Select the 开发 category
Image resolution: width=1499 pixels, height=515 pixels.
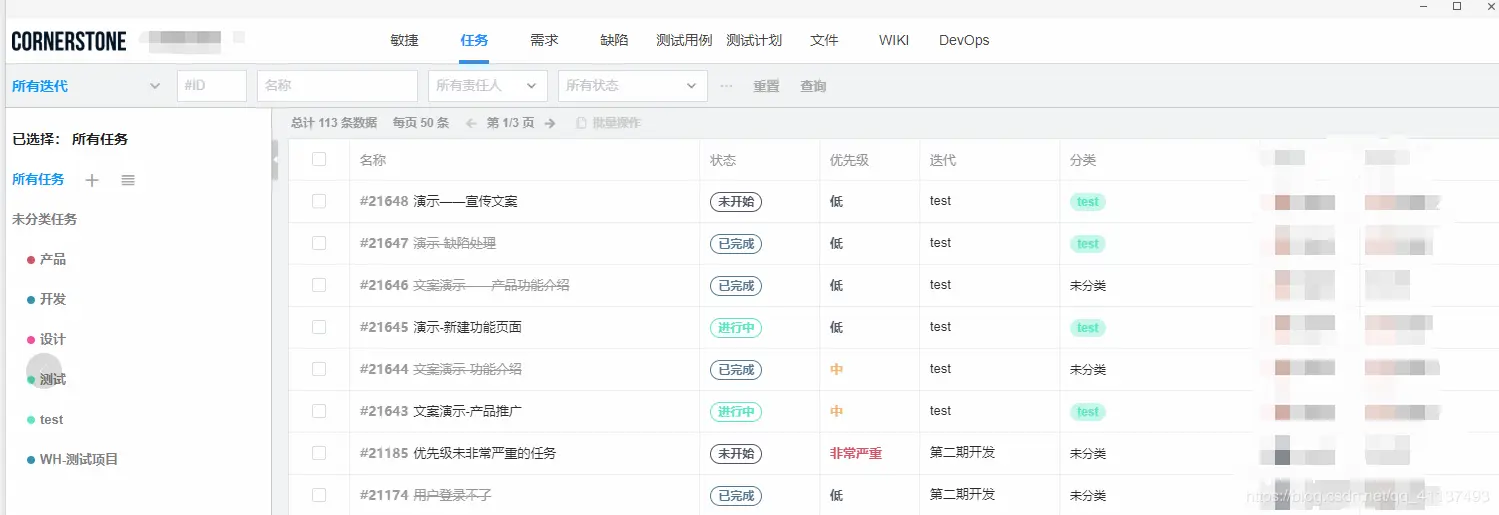(52, 300)
